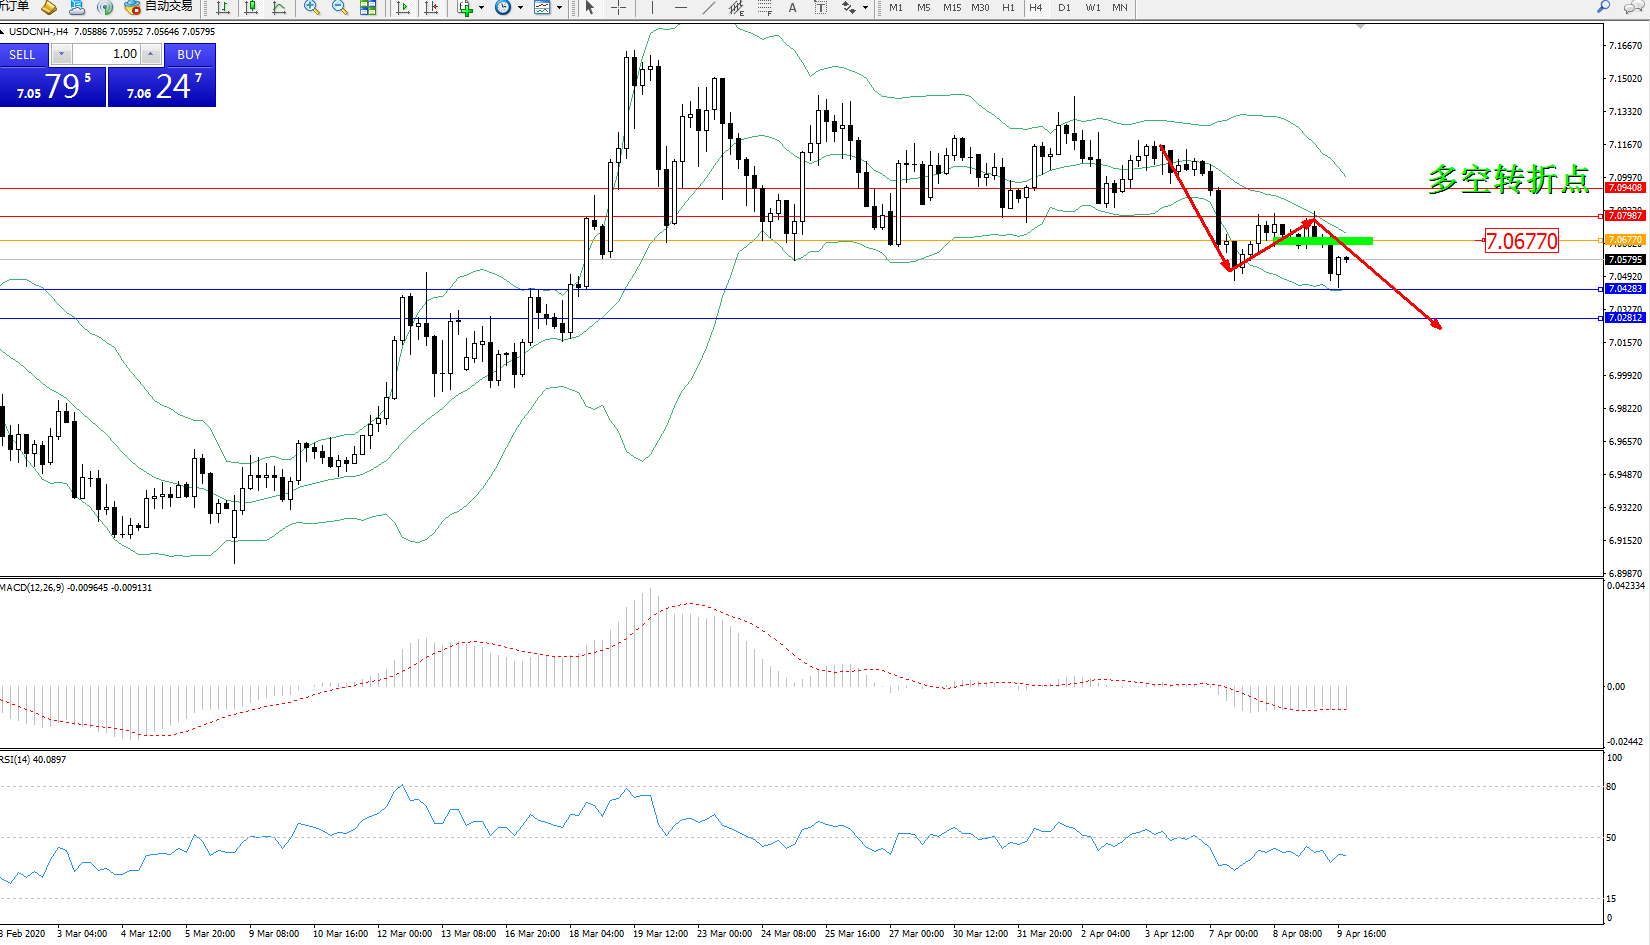Screen dimensions: 1650x945
Task: Open the search magnifier in top right
Action: coord(1604,7)
